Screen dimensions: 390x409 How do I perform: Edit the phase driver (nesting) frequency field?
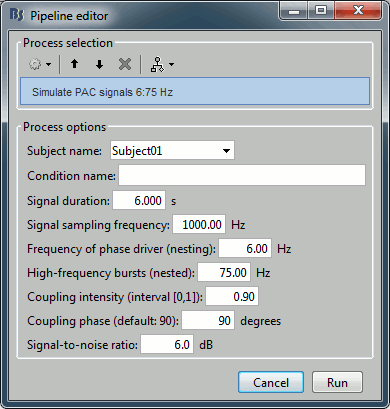pyautogui.click(x=245, y=248)
